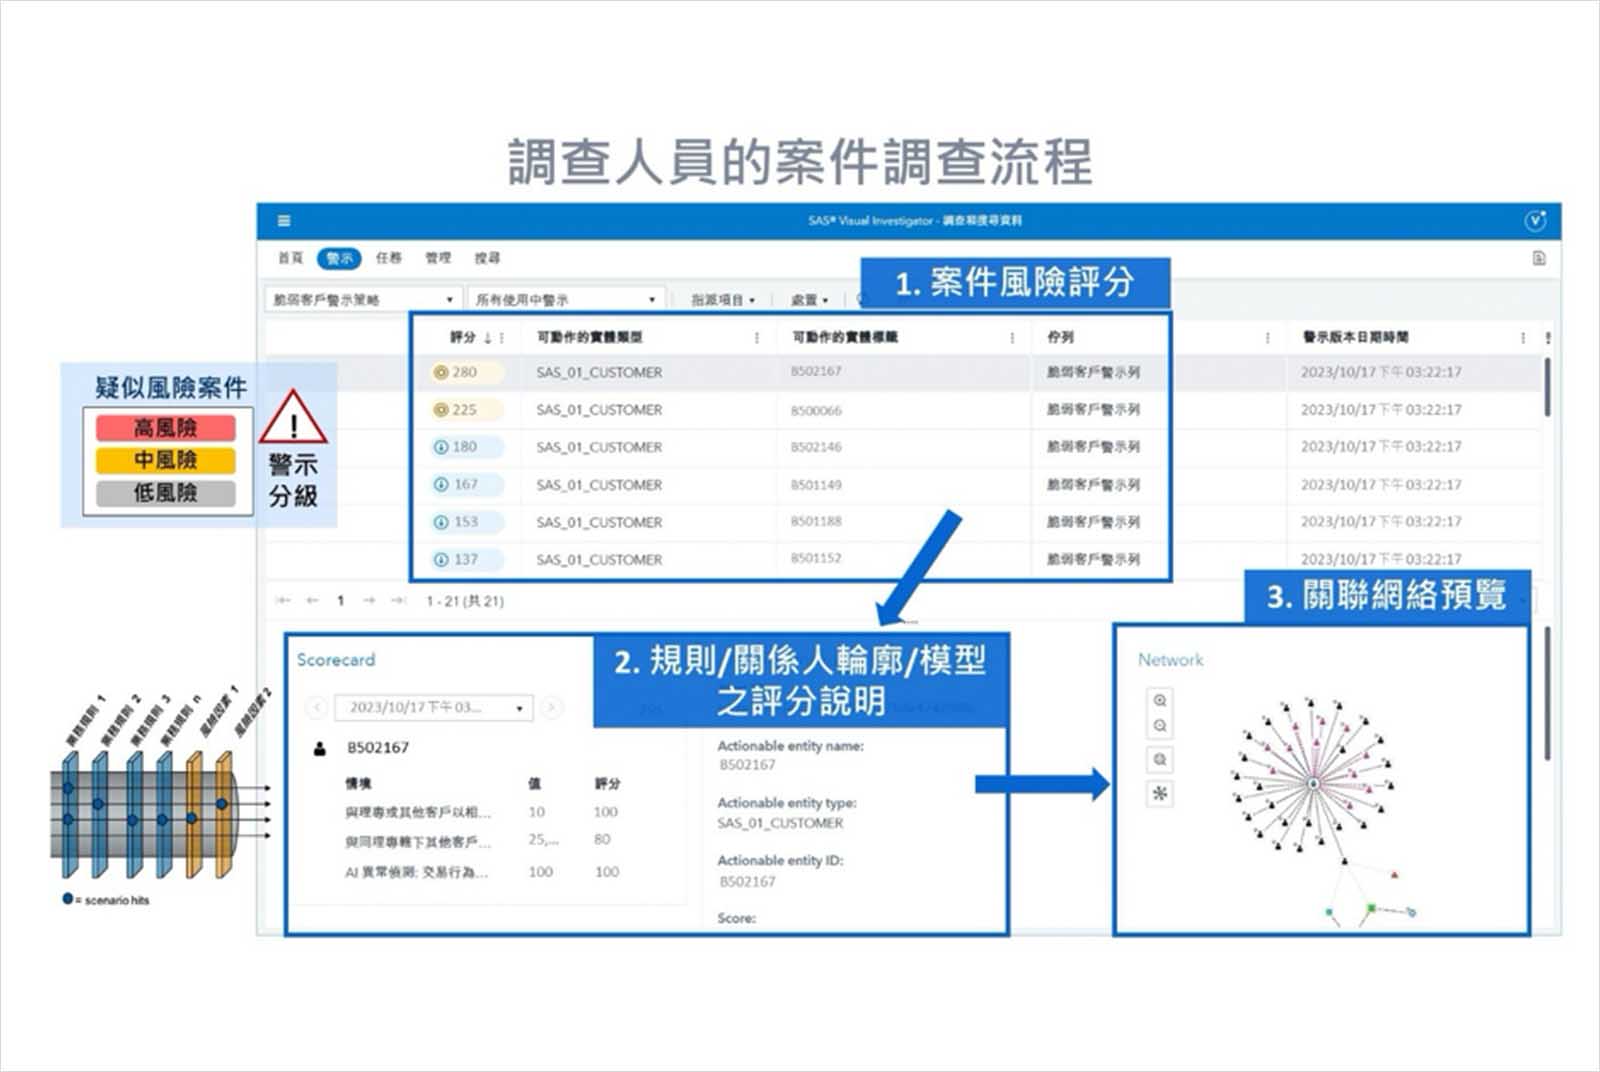Click the date in the B500066 row
The image size is (1600, 1072).
tap(1381, 410)
